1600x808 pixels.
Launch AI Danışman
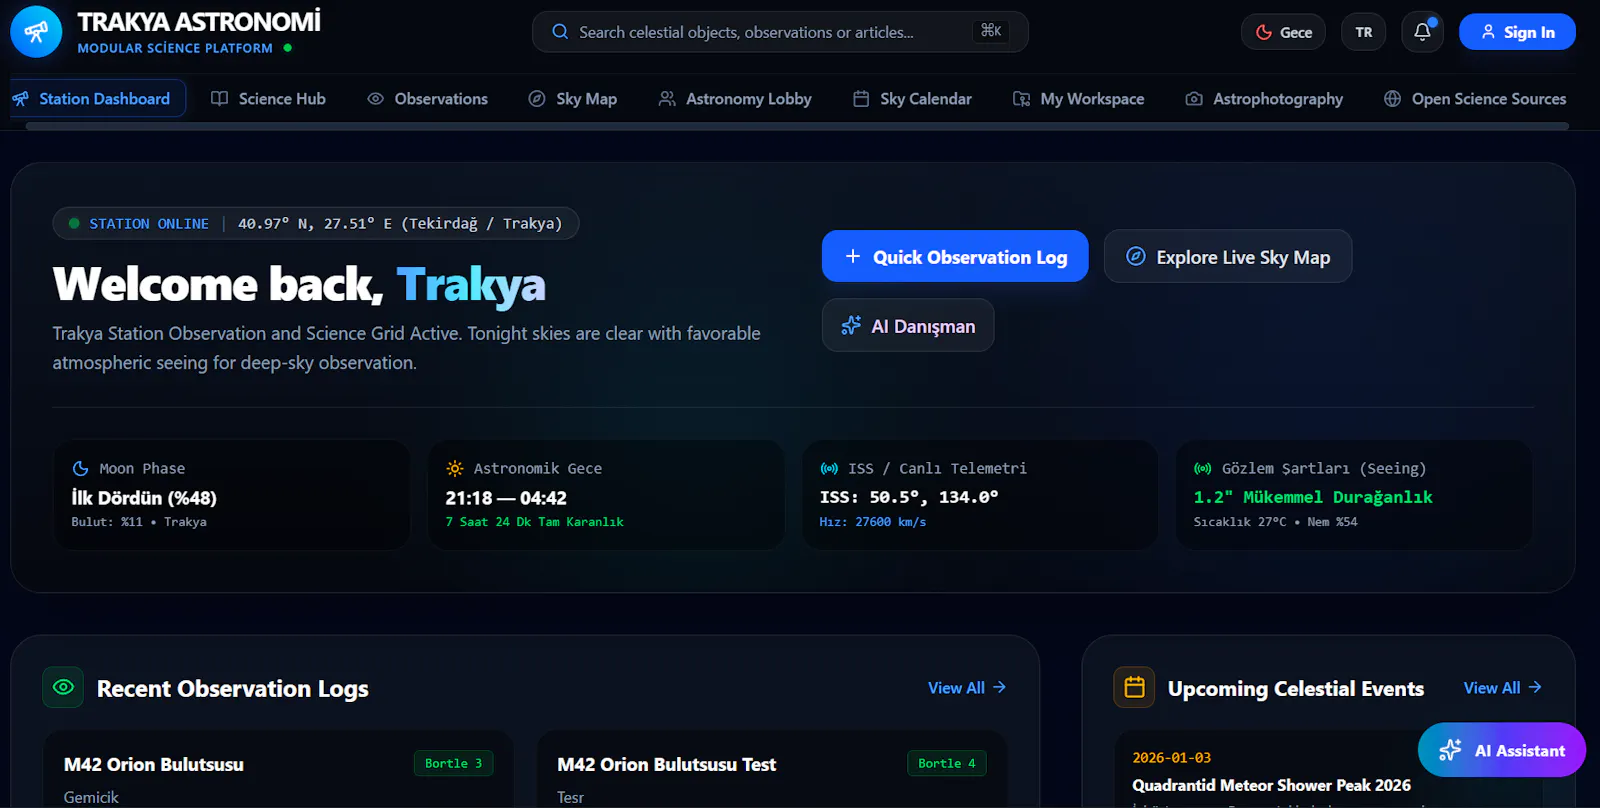coord(908,325)
